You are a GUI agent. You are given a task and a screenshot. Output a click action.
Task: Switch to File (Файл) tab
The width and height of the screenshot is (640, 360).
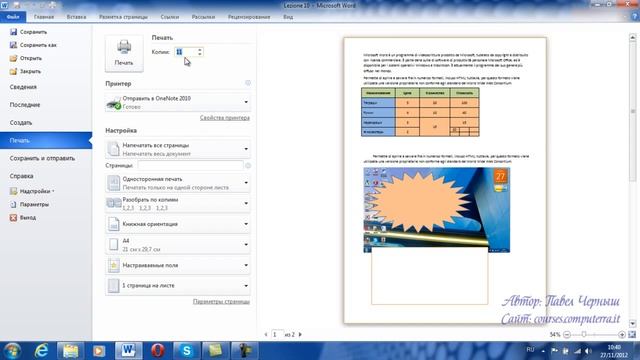point(13,17)
